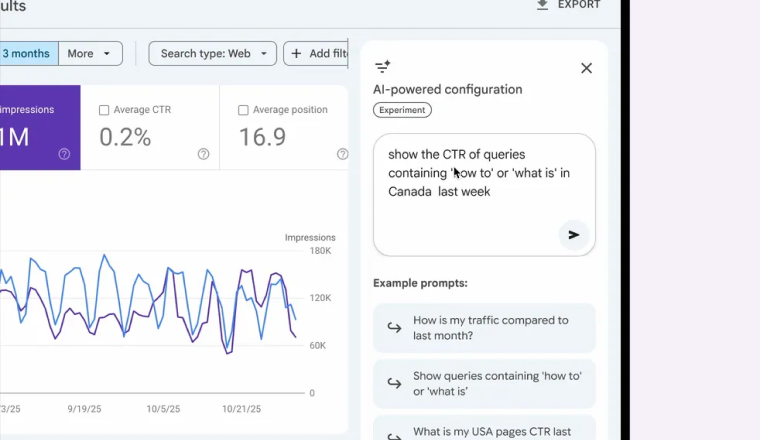Click the 60K axis label
The width and height of the screenshot is (760, 440).
317,346
